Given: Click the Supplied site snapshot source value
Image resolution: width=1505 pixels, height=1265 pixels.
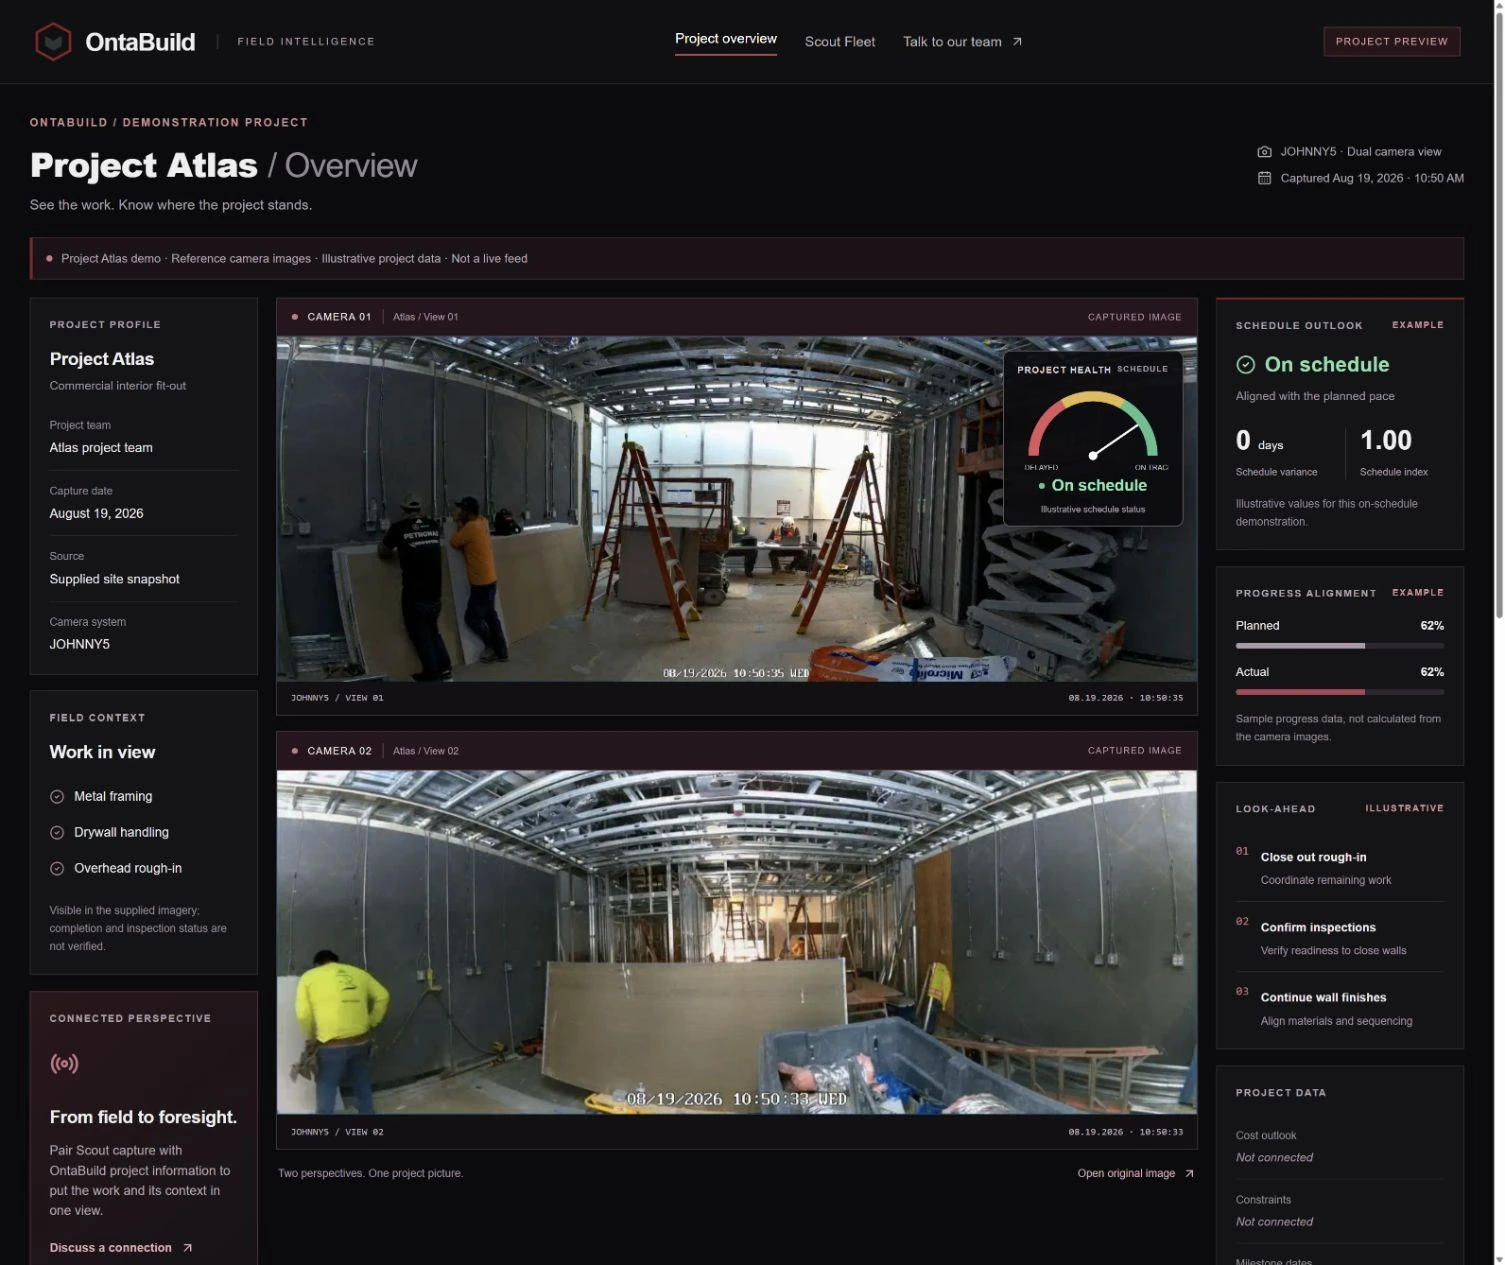Looking at the screenshot, I should (115, 580).
